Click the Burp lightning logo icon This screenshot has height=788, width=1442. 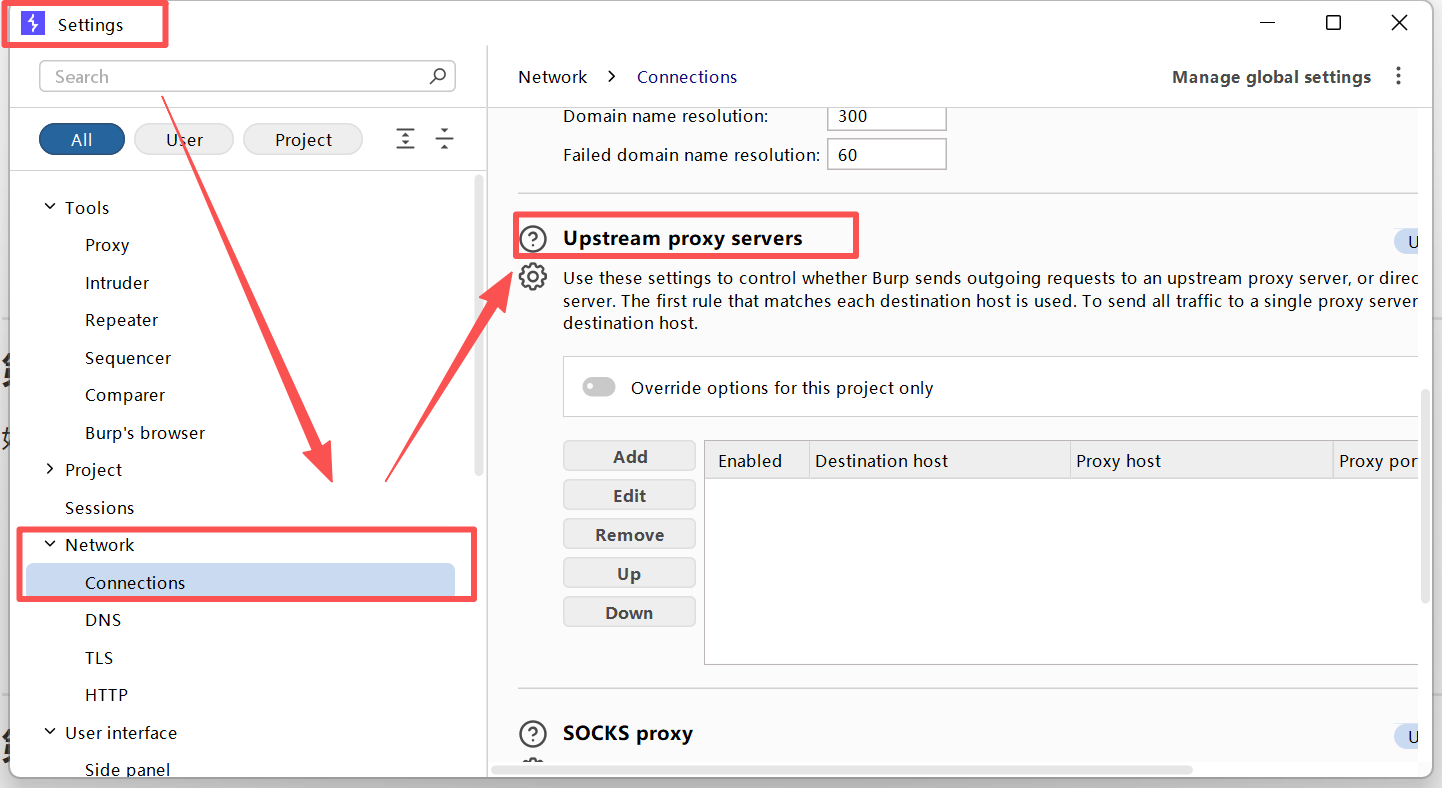(x=33, y=24)
